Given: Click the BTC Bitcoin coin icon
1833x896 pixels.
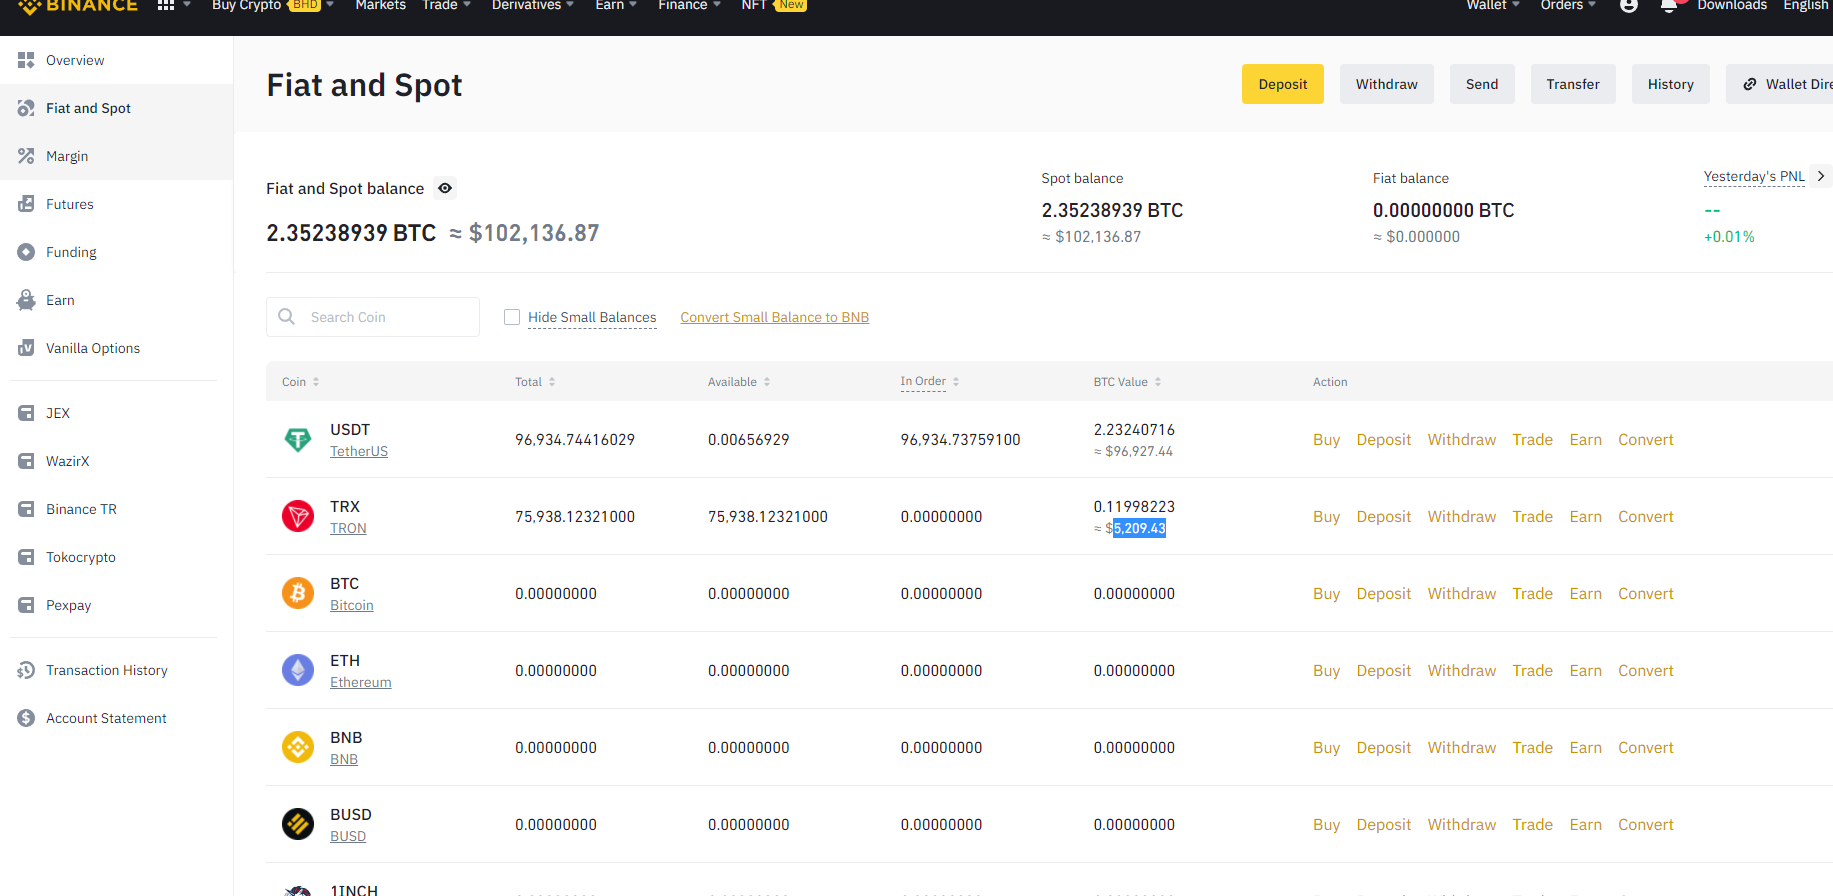Looking at the screenshot, I should click(298, 593).
